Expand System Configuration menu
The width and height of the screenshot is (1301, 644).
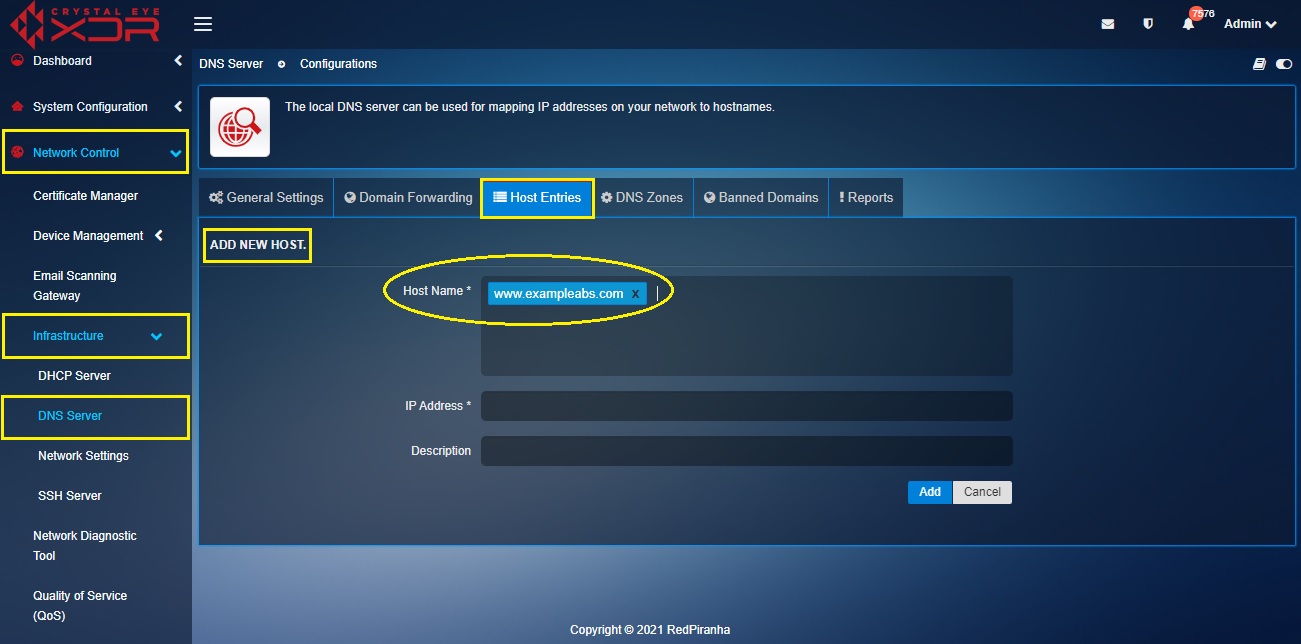tap(96, 107)
